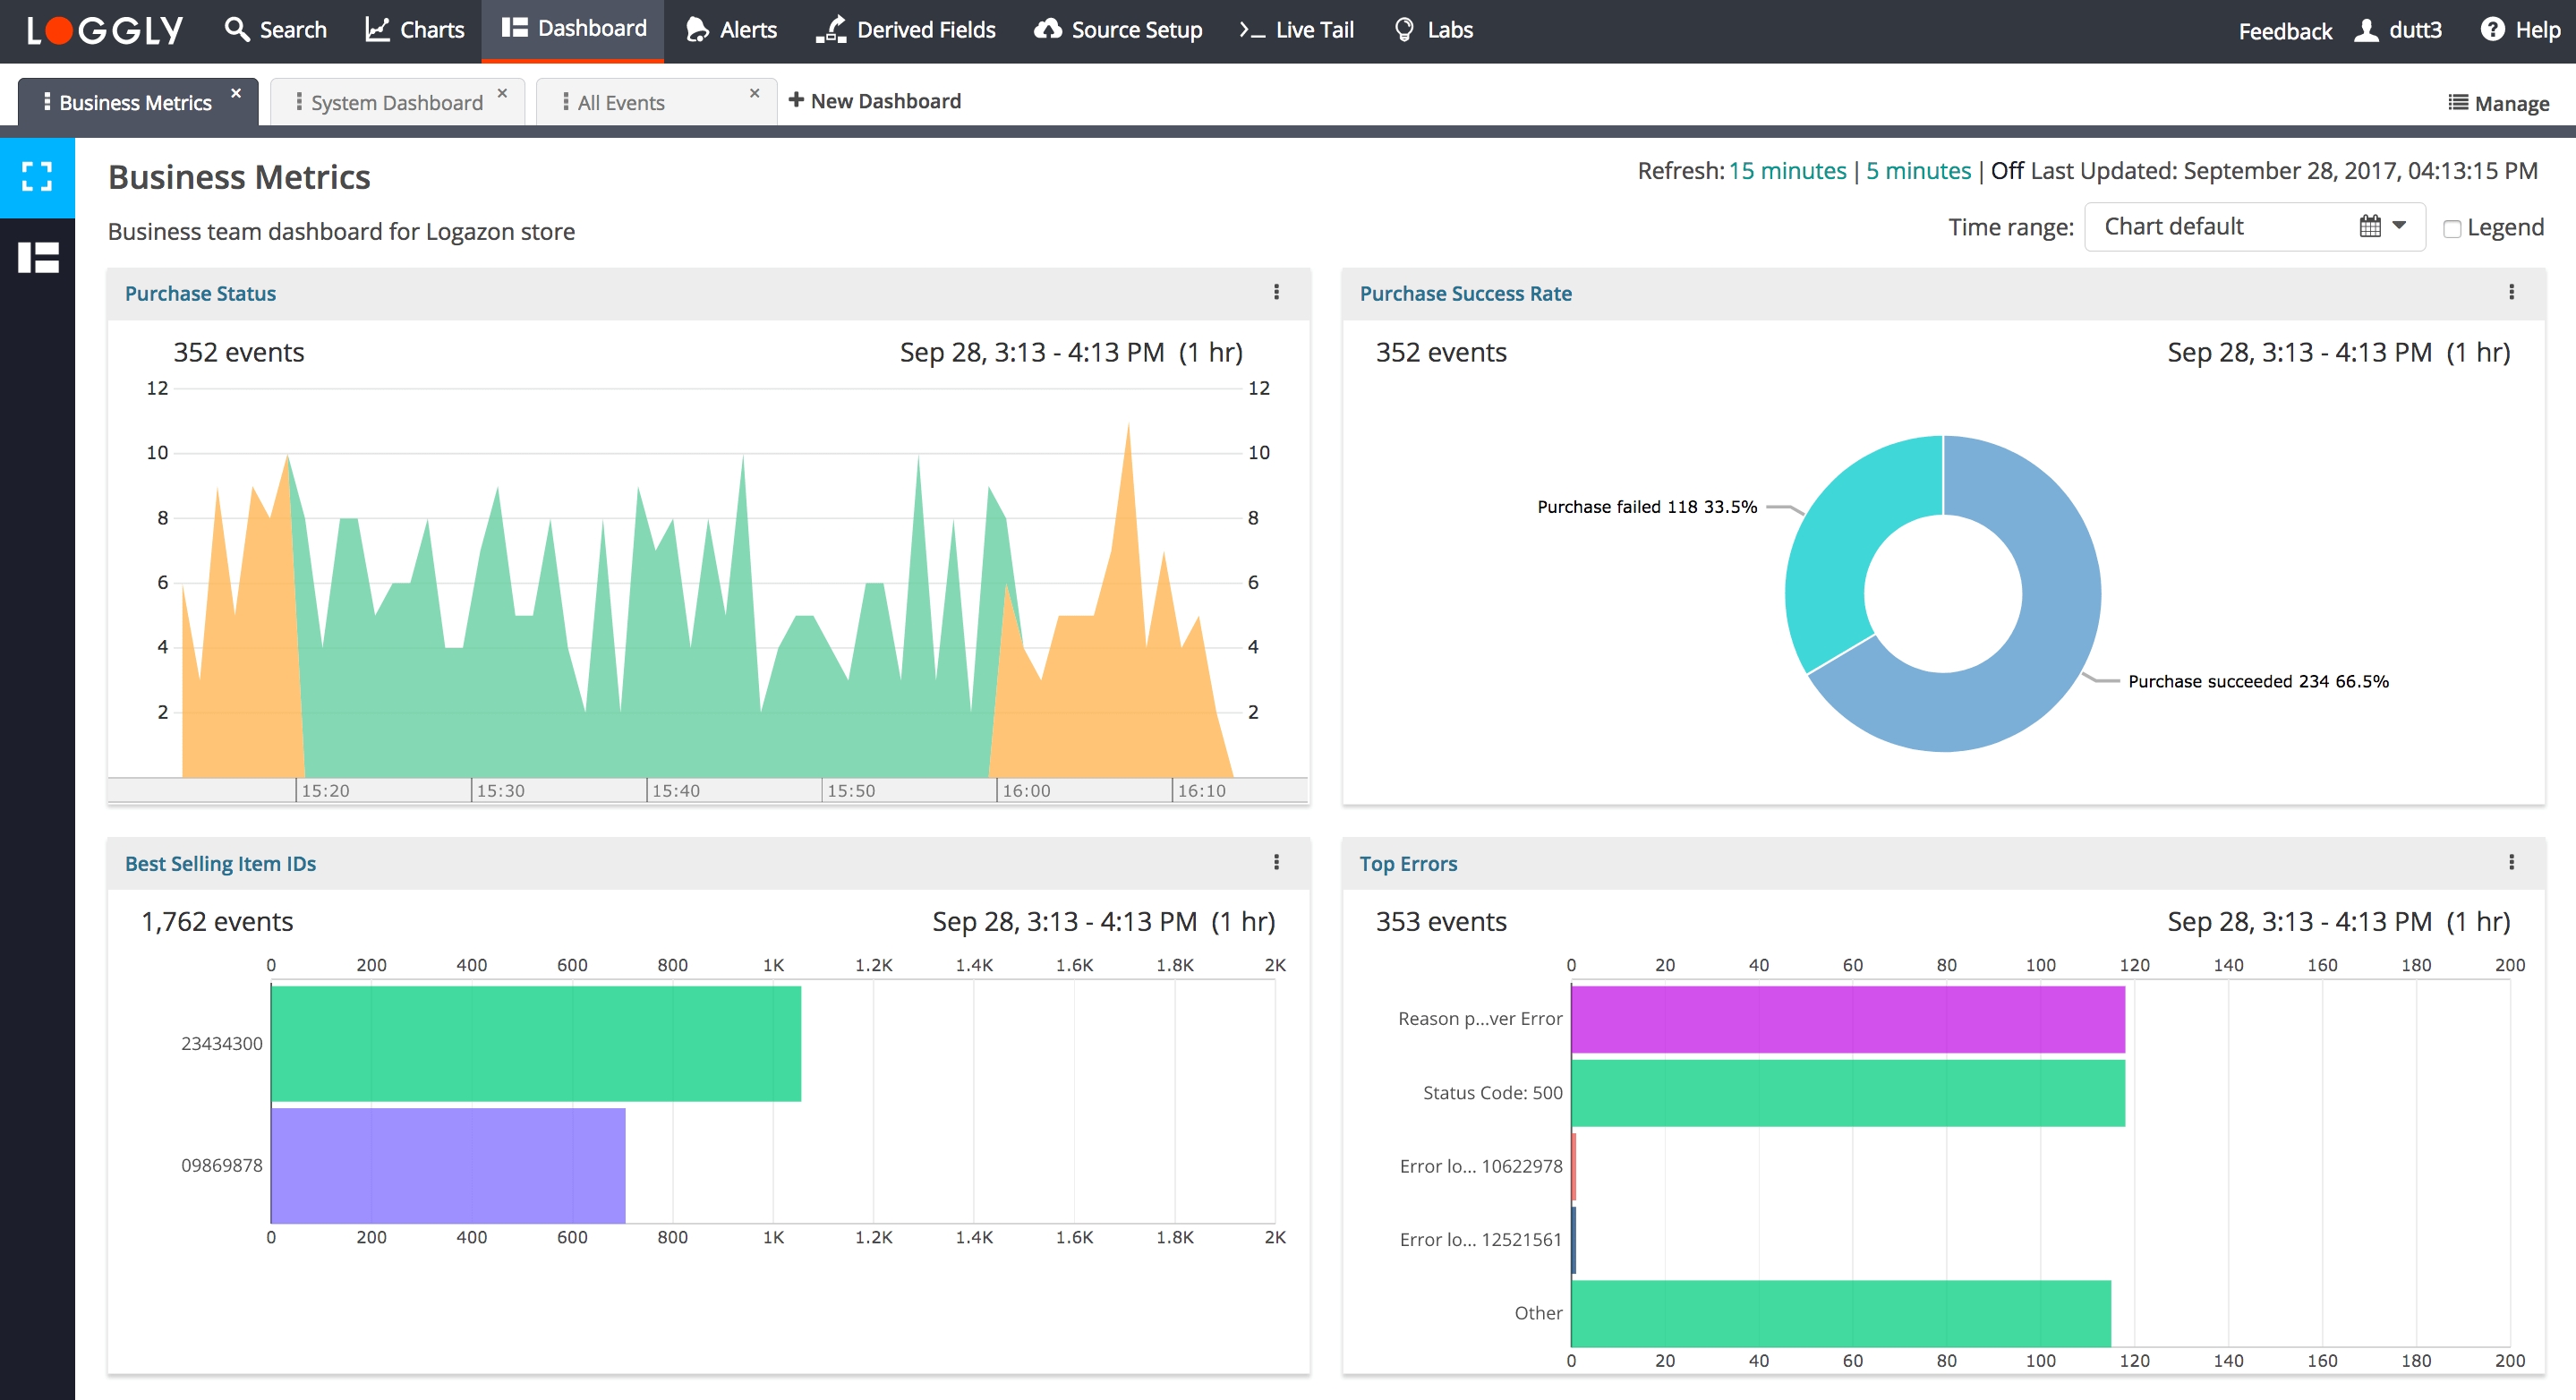The height and width of the screenshot is (1400, 2576).
Task: Toggle the Legend checkbox on or off
Action: pyautogui.click(x=2449, y=226)
